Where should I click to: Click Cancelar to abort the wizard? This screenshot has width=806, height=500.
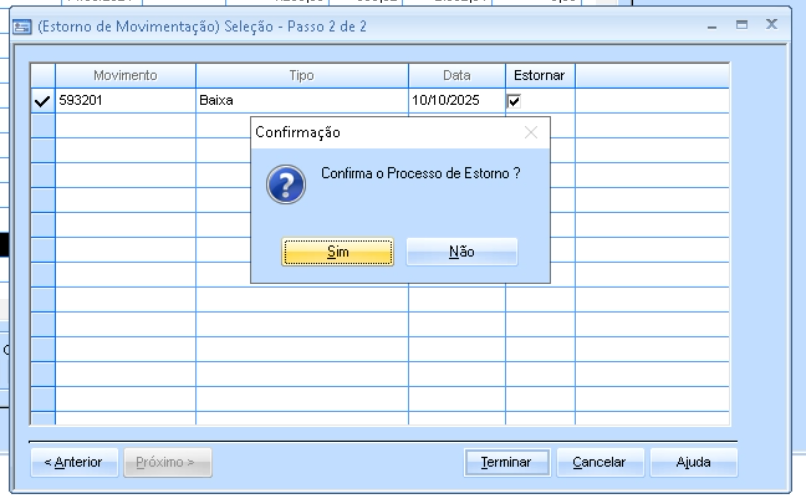(x=599, y=462)
